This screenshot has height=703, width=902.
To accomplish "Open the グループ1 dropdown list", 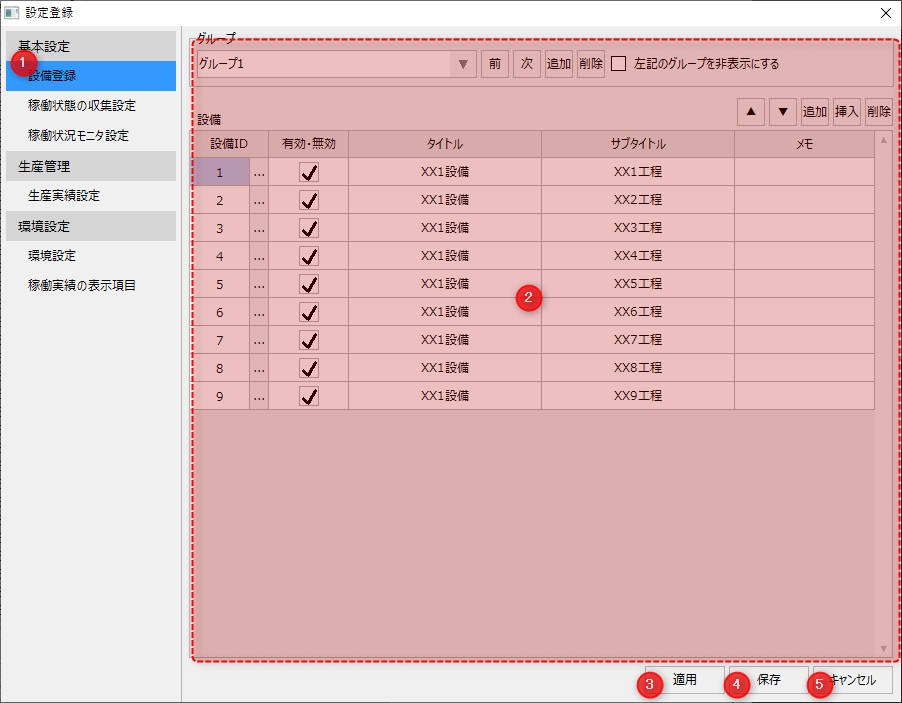I will 461,63.
